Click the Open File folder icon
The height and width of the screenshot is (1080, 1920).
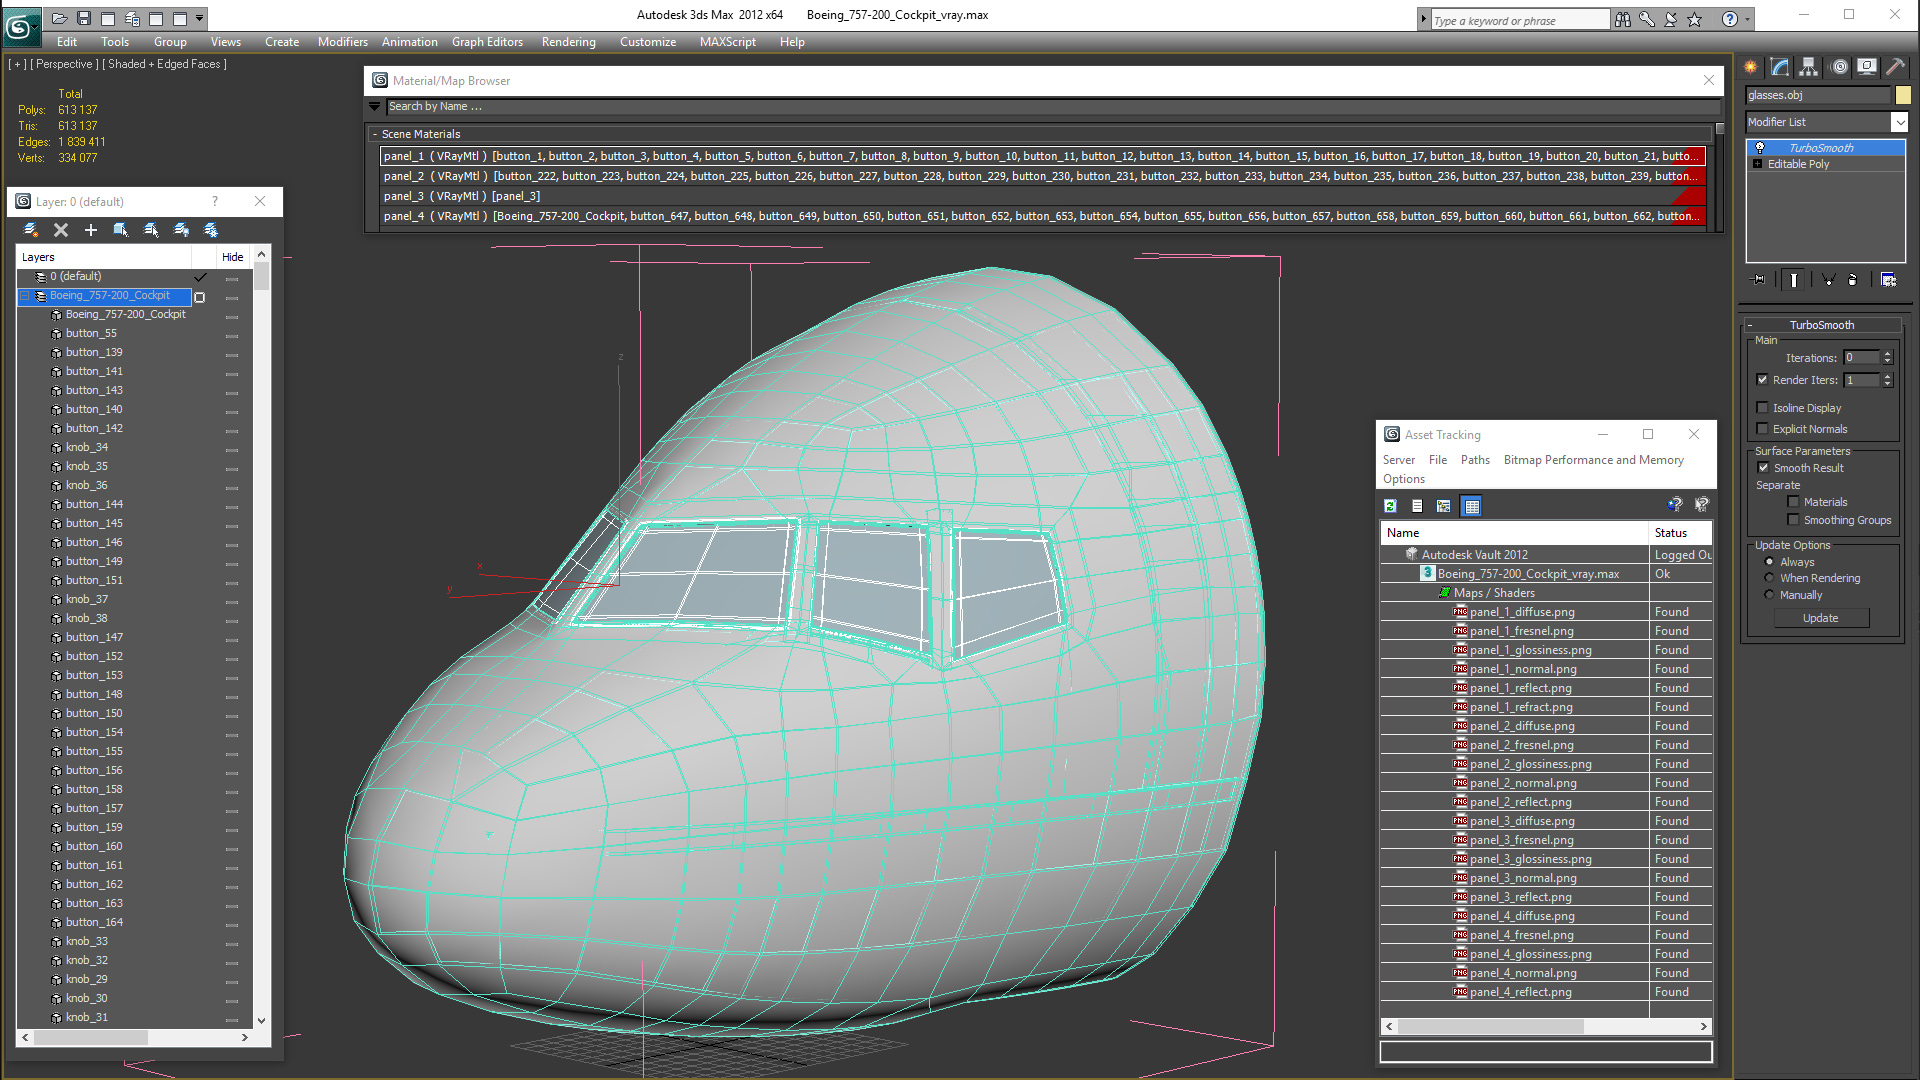coord(60,18)
